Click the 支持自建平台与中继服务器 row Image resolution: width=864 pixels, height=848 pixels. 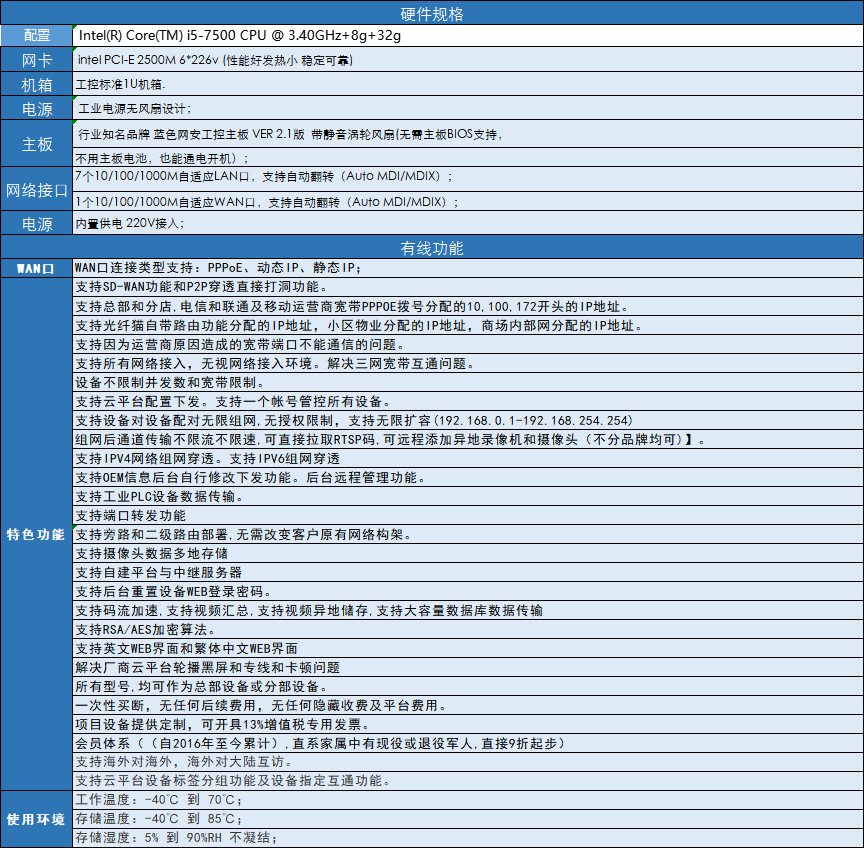click(x=468, y=572)
